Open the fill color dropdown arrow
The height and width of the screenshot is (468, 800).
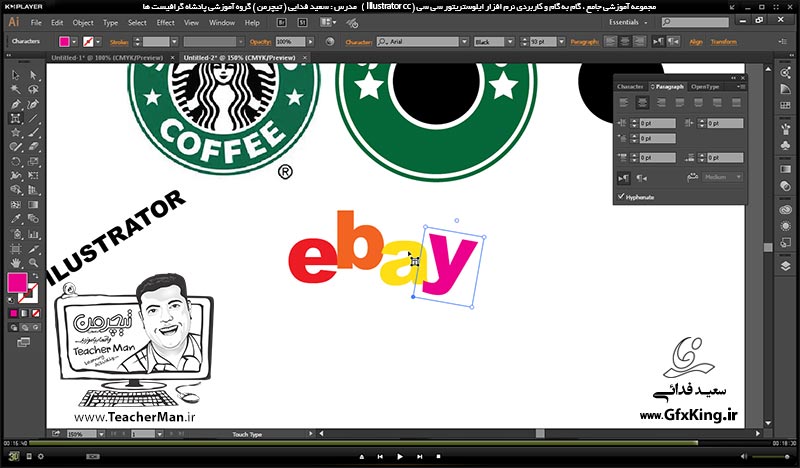74,42
